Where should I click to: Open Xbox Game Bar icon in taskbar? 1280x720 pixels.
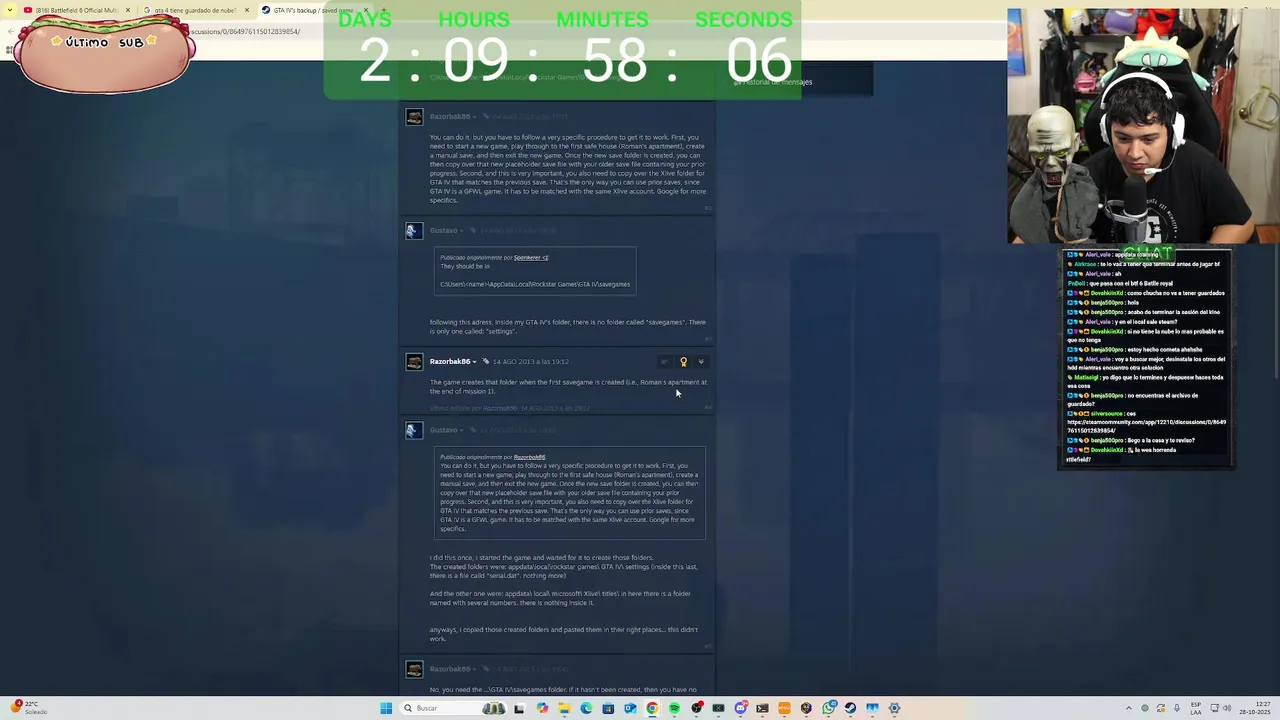point(718,708)
